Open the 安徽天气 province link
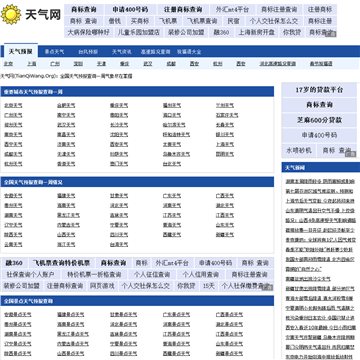This screenshot has width=360, height=360. tap(13, 196)
